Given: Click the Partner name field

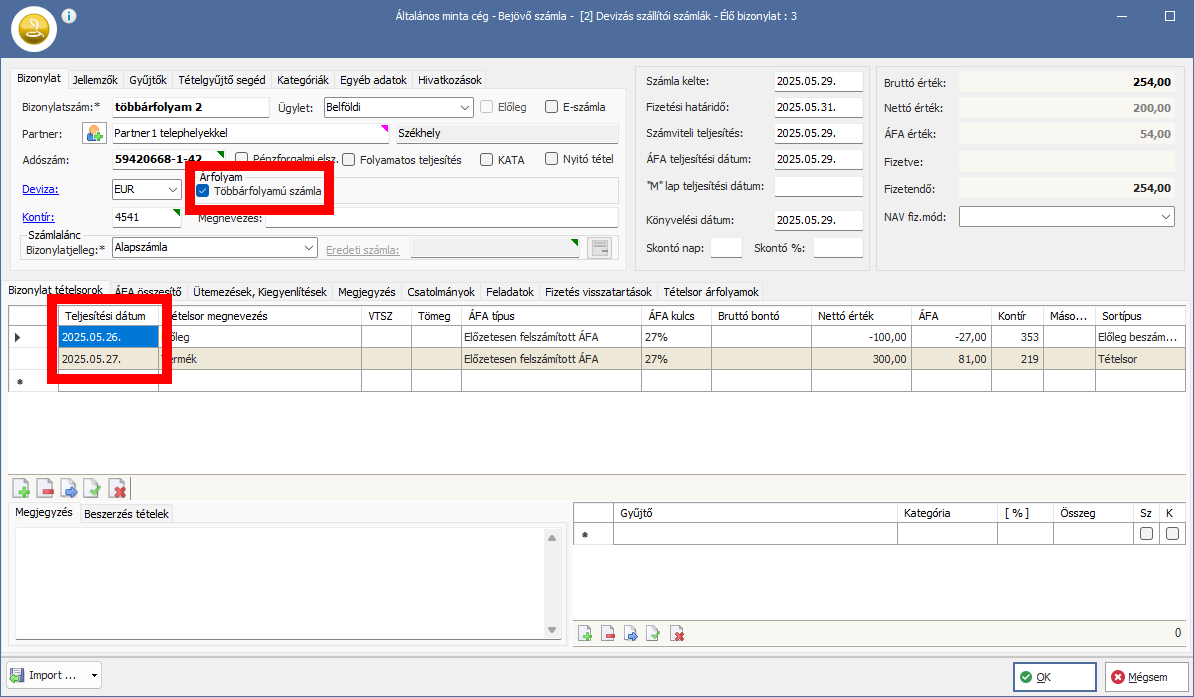Looking at the screenshot, I should [x=251, y=133].
